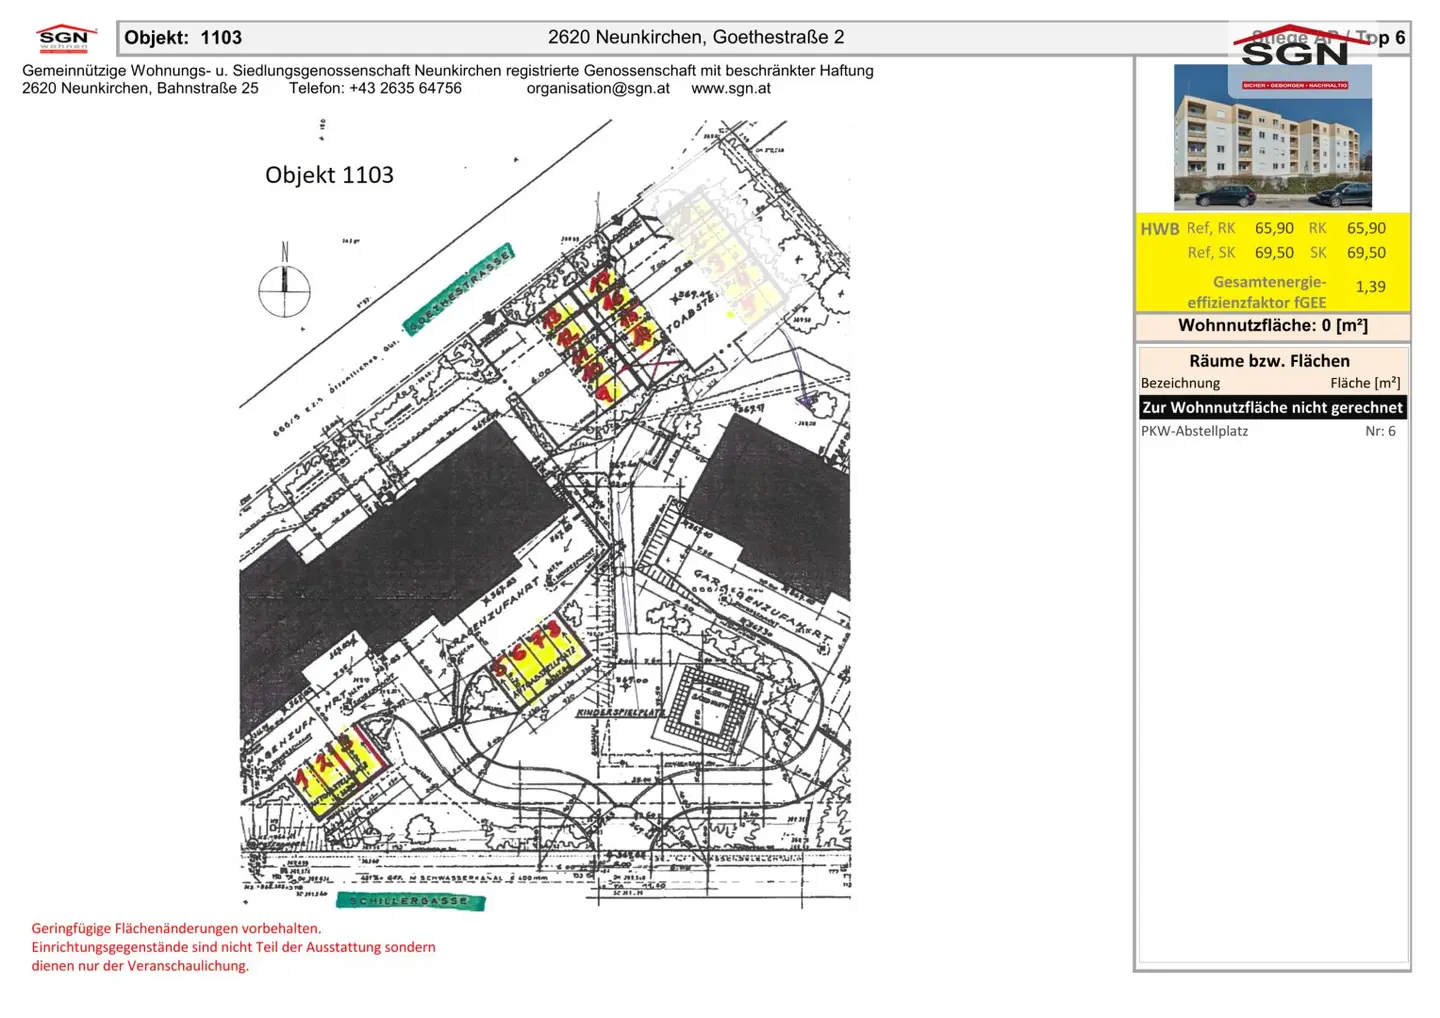Click 'Gesamtenergie-effizienzfaktor fGEE' label
Image resolution: width=1440 pixels, height=1018 pixels.
[x=1258, y=292]
